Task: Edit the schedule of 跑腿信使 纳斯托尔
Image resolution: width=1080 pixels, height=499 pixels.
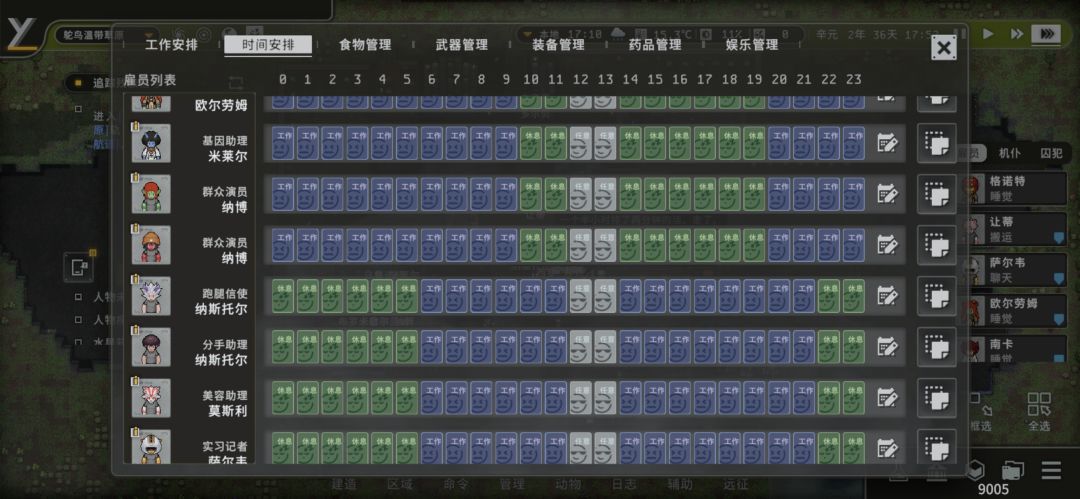Action: [x=887, y=296]
